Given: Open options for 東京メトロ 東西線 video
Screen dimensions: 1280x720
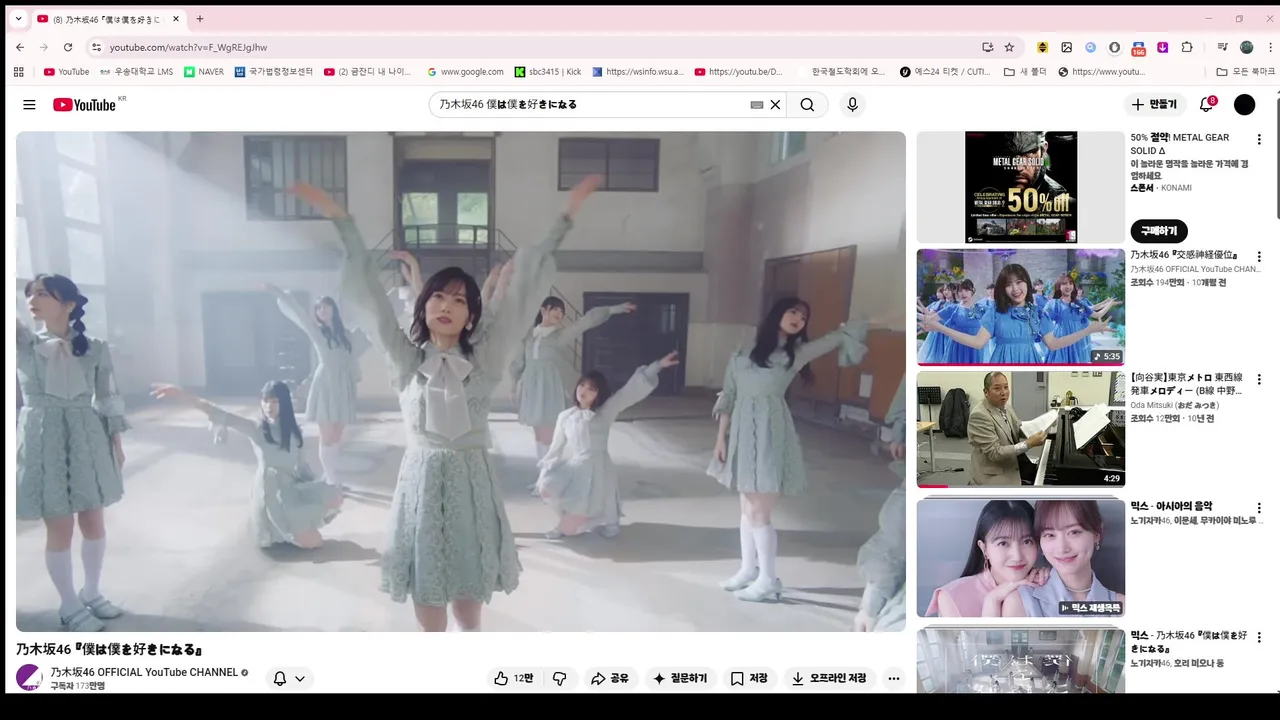Looking at the screenshot, I should tap(1259, 380).
